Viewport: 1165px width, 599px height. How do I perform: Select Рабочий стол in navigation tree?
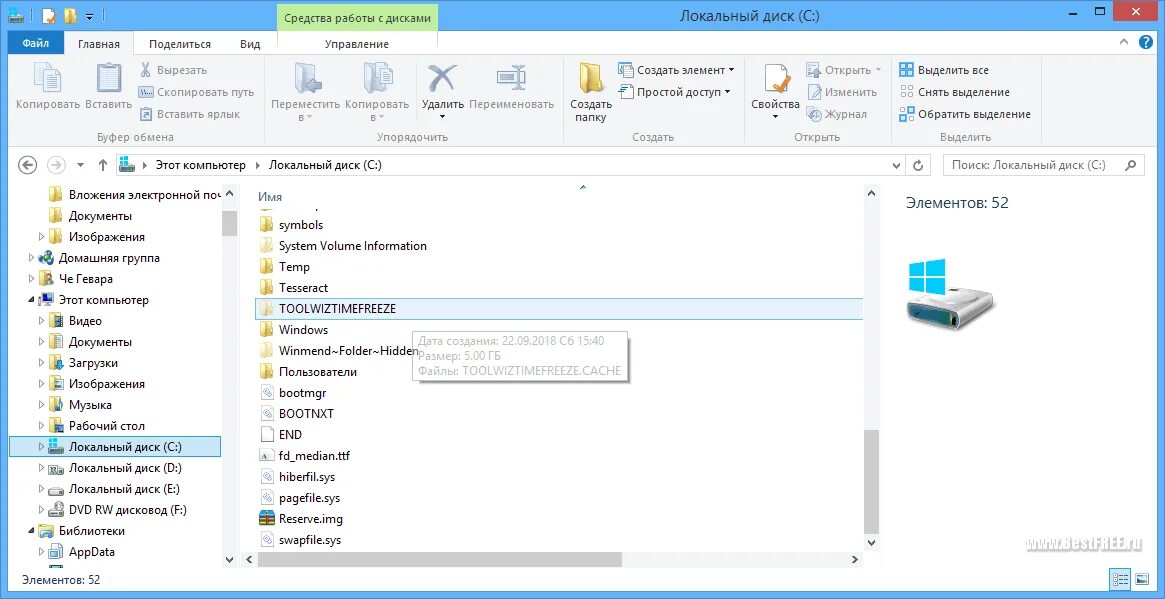107,426
